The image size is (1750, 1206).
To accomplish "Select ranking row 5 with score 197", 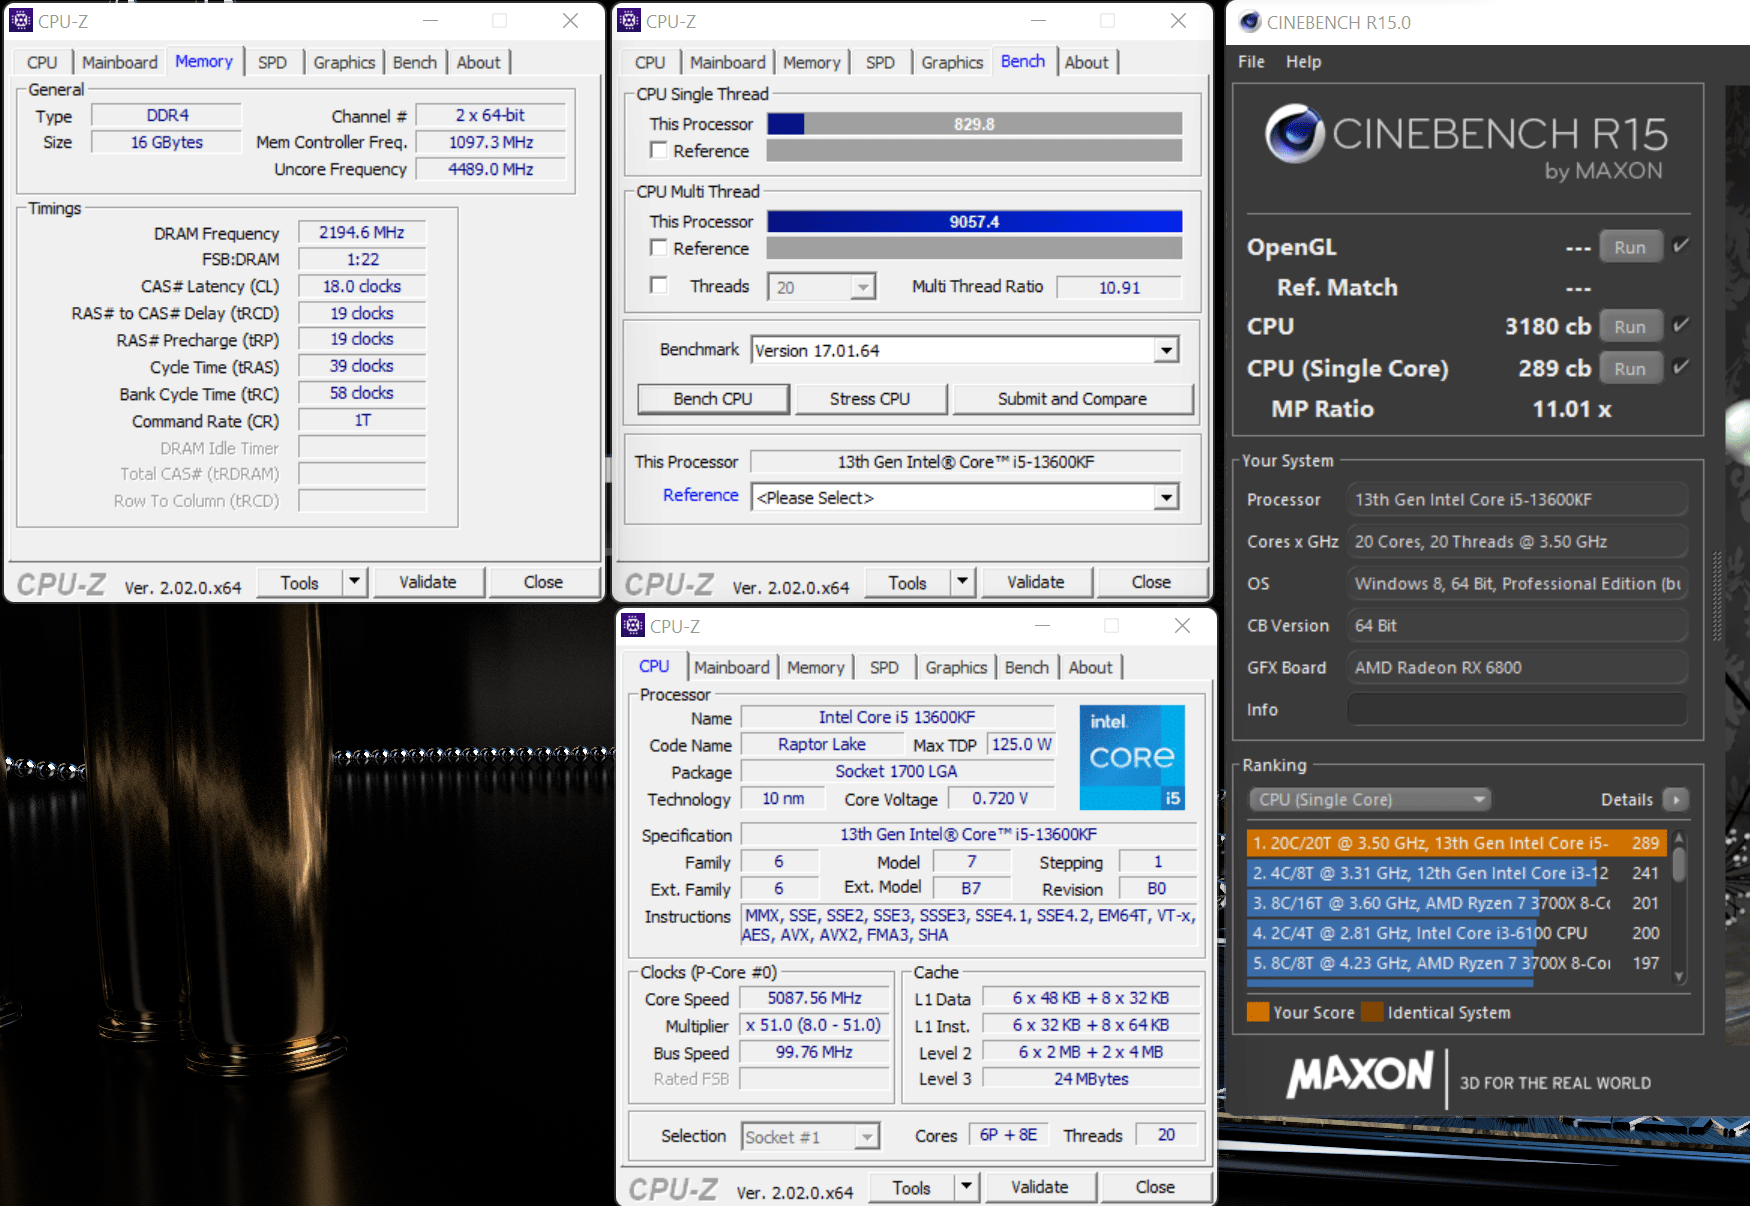I will point(1457,963).
